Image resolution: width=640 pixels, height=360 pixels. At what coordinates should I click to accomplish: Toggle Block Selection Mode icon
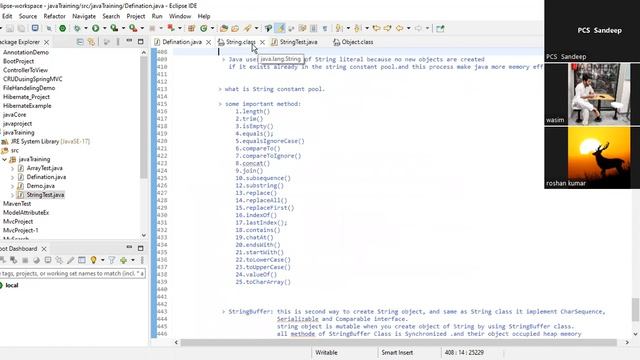[313, 28]
